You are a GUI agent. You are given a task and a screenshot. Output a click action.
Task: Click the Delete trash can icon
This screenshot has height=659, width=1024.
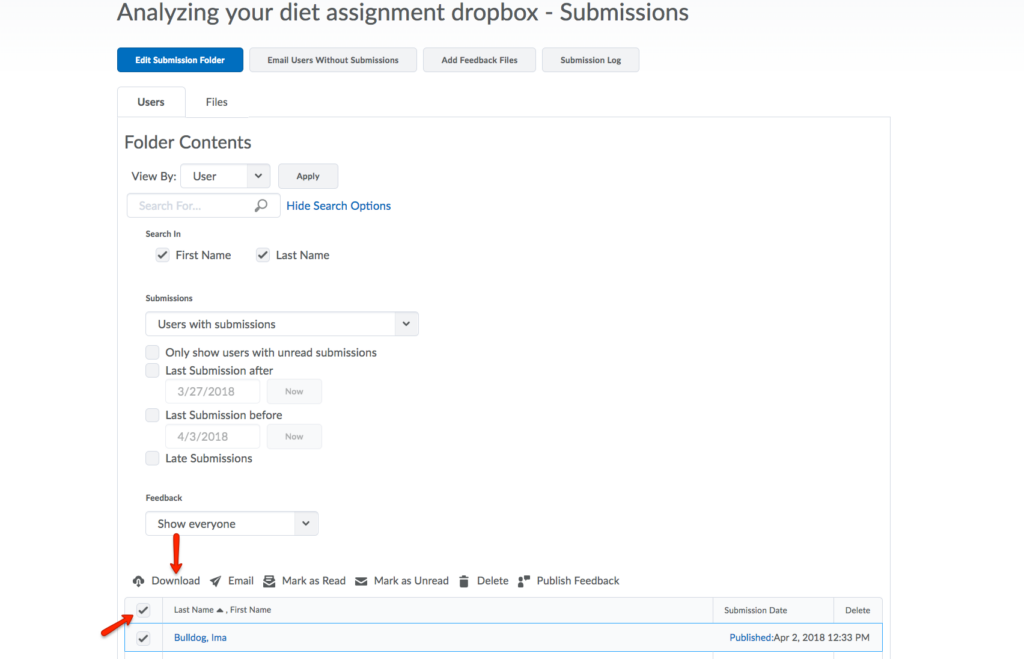click(x=464, y=581)
